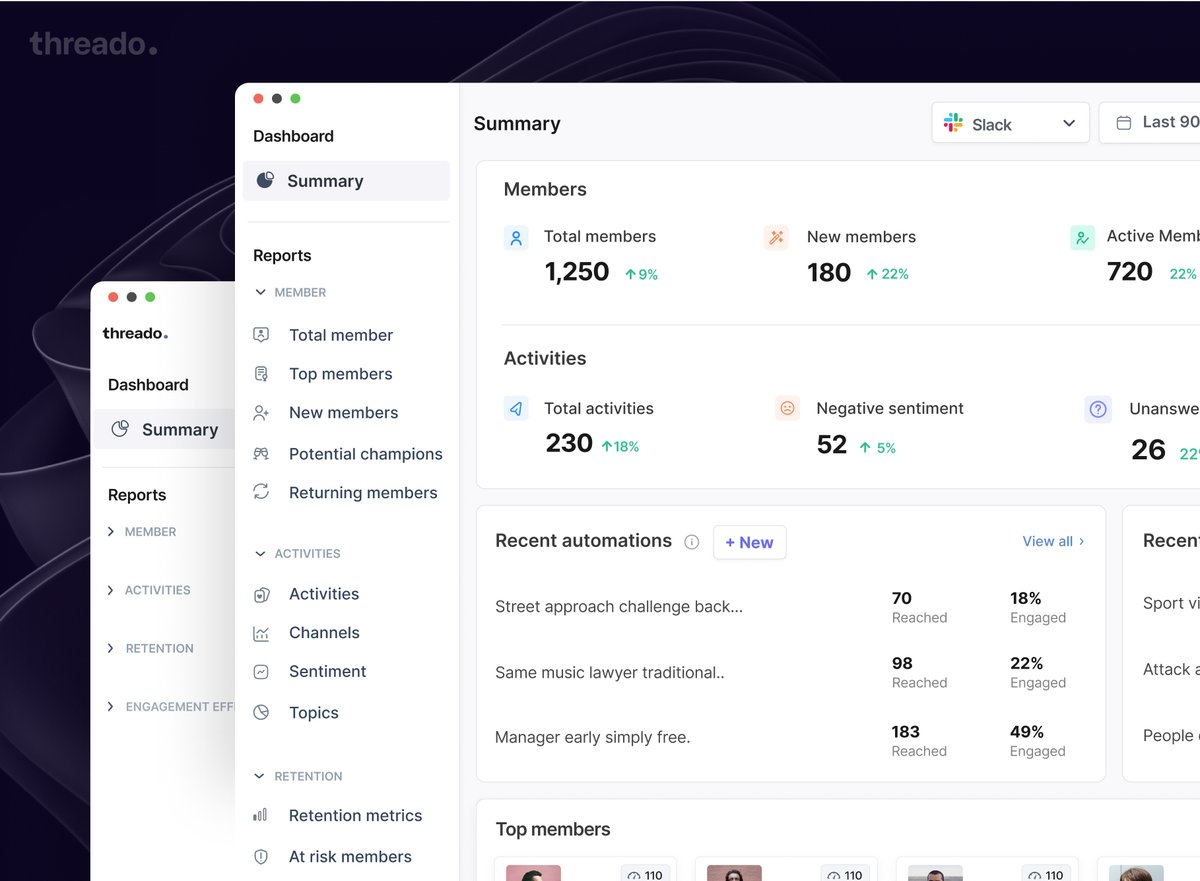
Task: Click the Total member report icon
Action: [x=261, y=334]
